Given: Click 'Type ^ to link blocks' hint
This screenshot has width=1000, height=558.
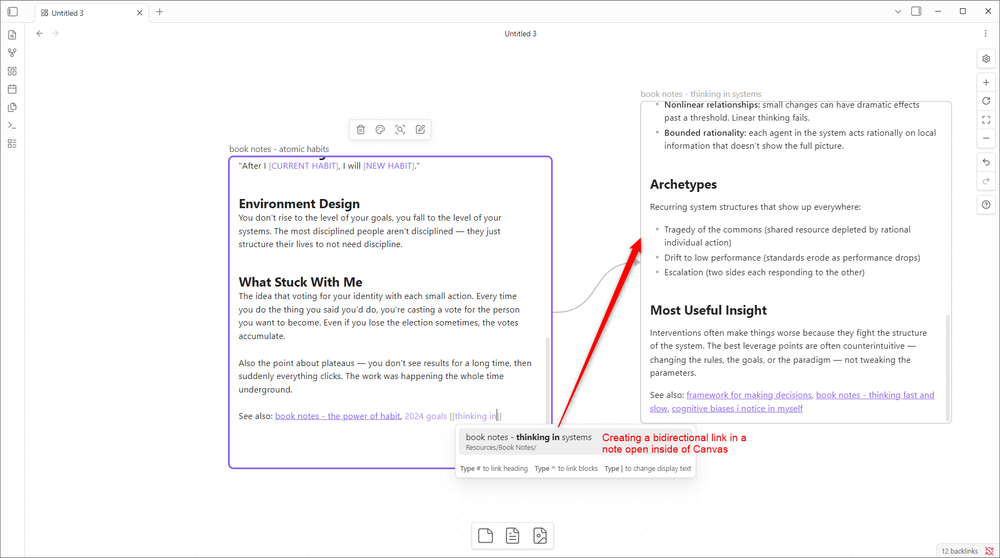Looking at the screenshot, I should 566,469.
